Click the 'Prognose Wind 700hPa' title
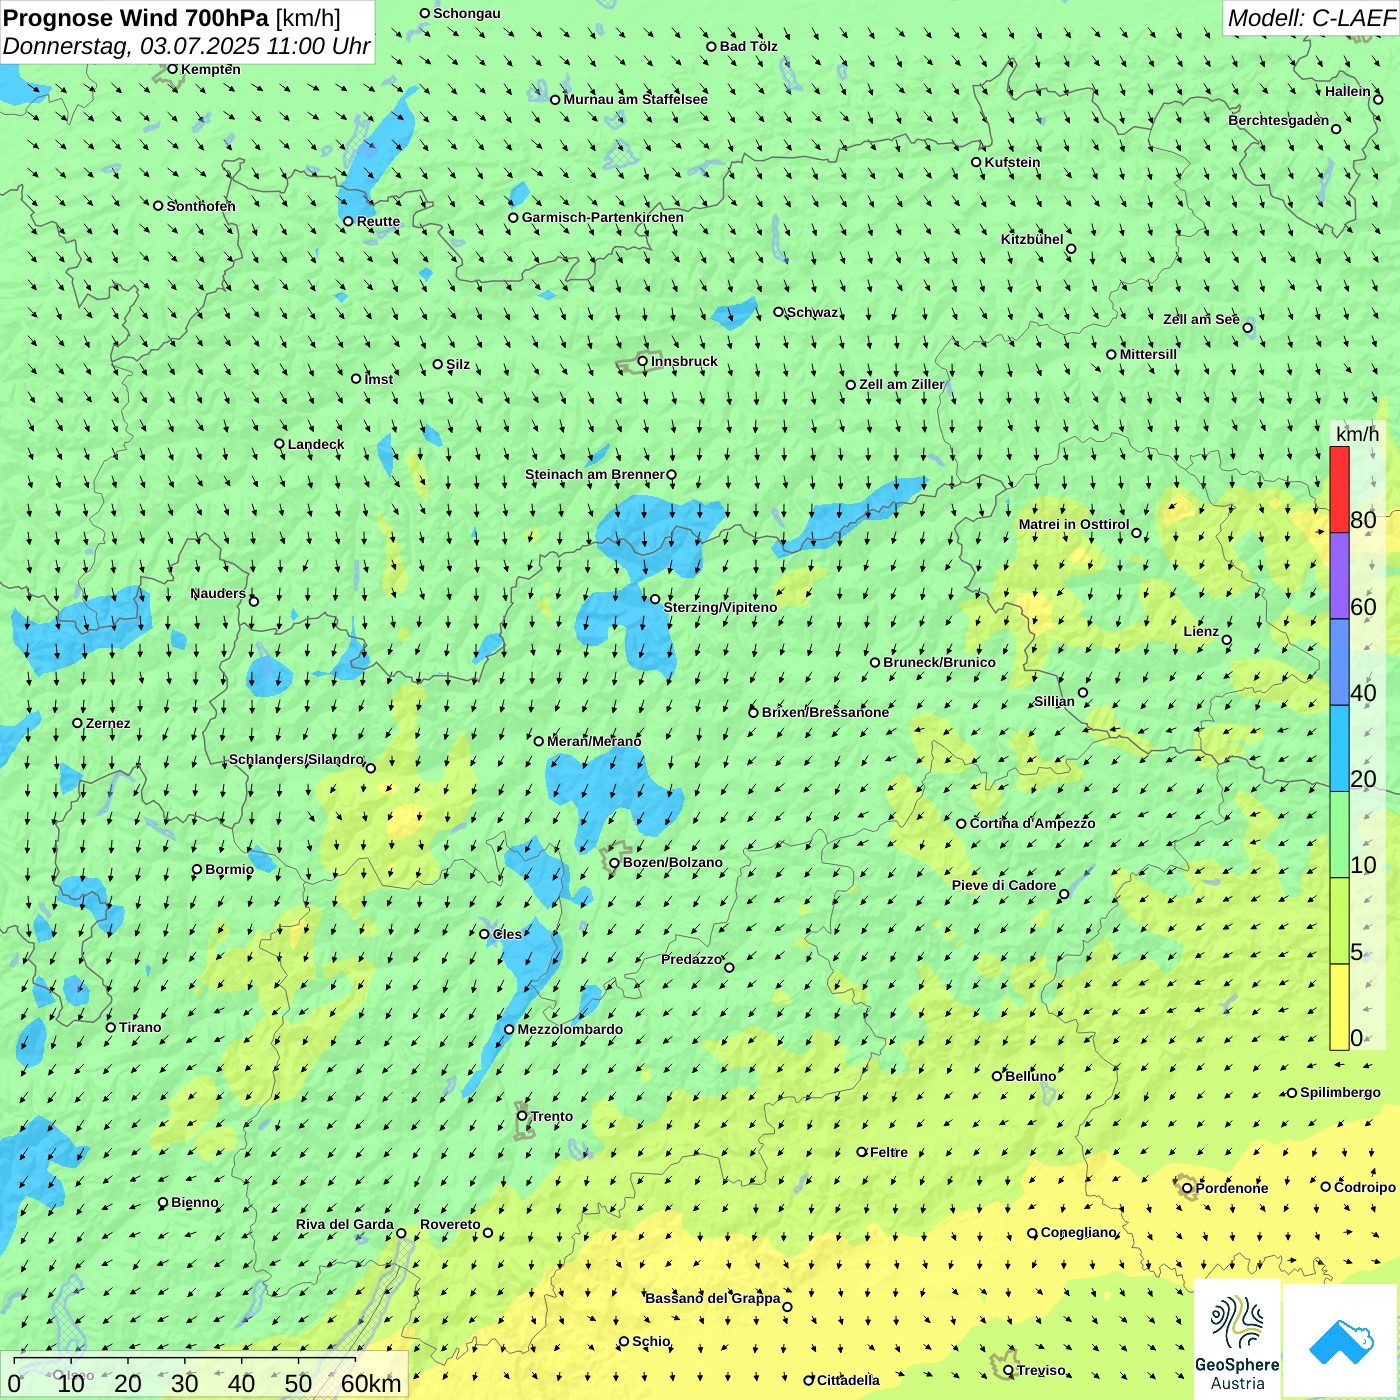This screenshot has width=1400, height=1400. (136, 18)
